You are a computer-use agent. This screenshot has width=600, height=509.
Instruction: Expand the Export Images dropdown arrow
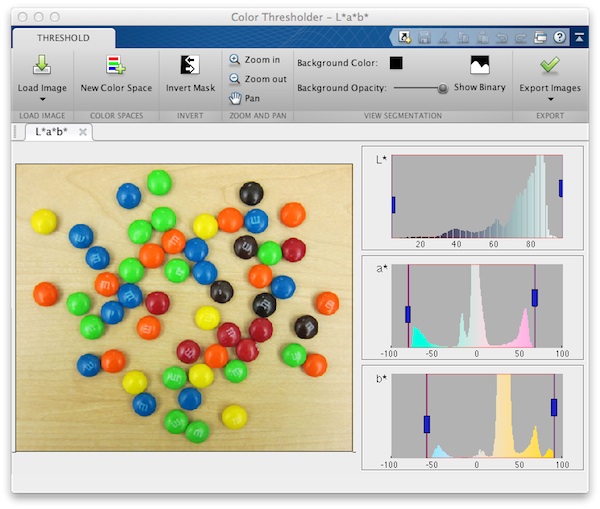(549, 100)
